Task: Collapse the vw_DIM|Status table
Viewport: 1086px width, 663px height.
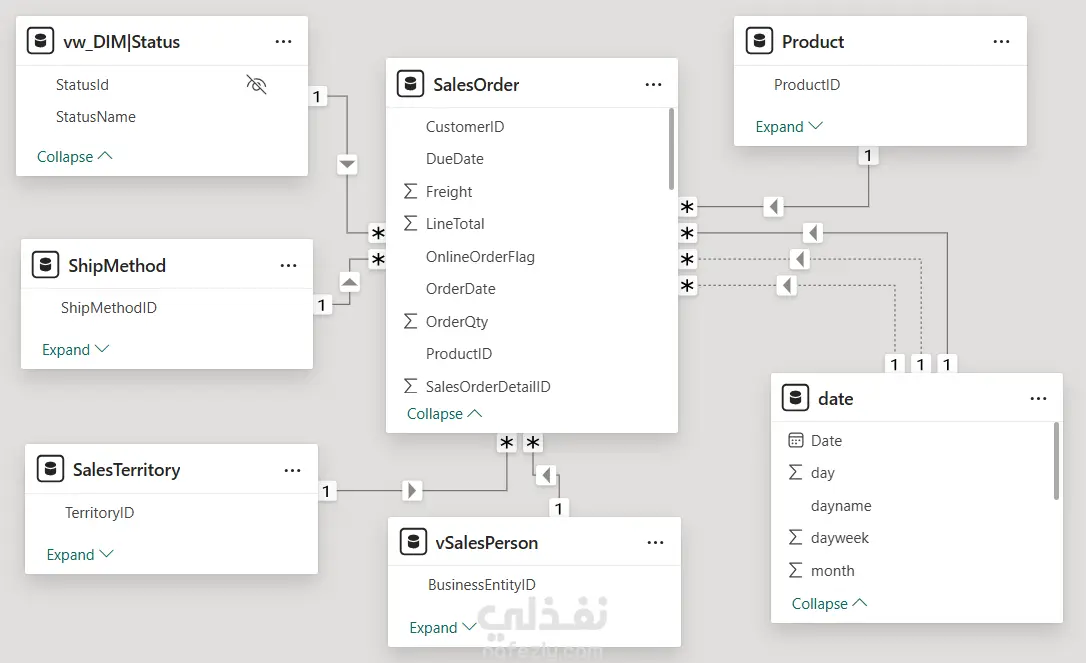Action: (x=74, y=157)
